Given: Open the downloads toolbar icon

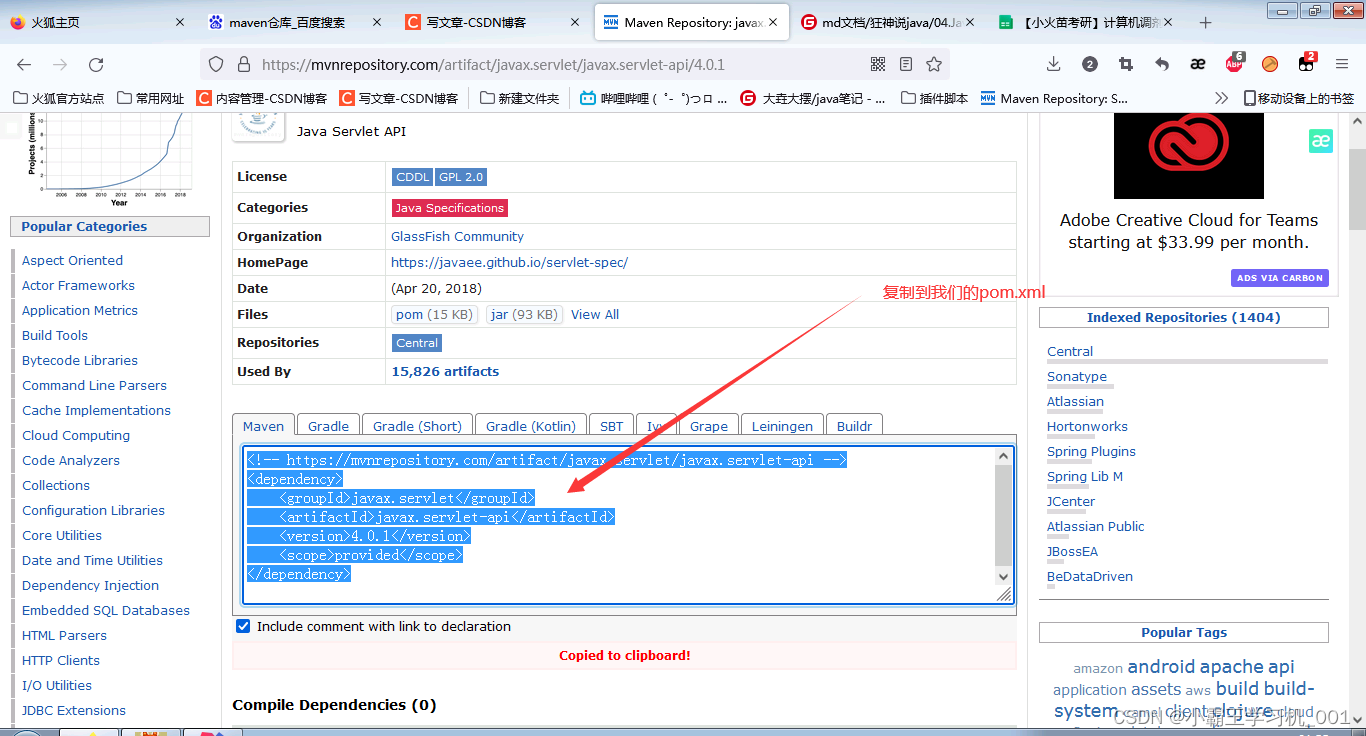Looking at the screenshot, I should click(1053, 64).
